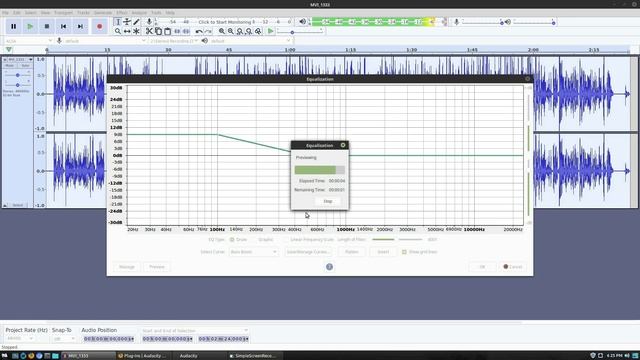This screenshot has height=360, width=640.
Task: Click the Flatten button
Action: pos(351,252)
